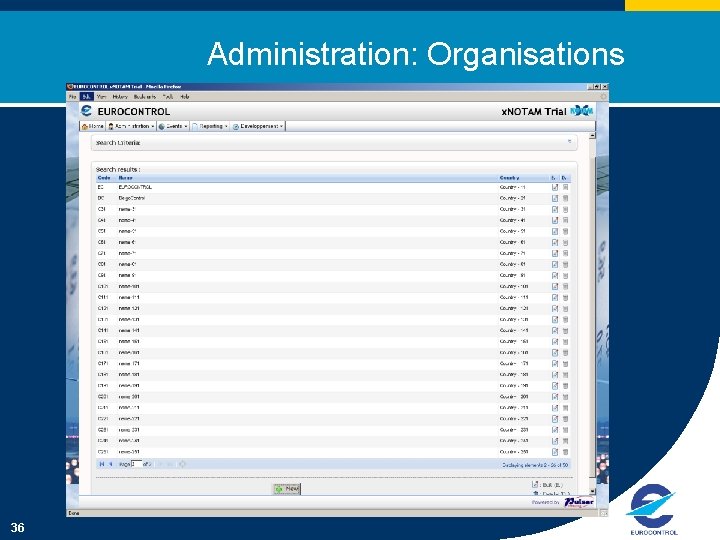
Task: Open the Edit menu in Firefox
Action: [87, 97]
